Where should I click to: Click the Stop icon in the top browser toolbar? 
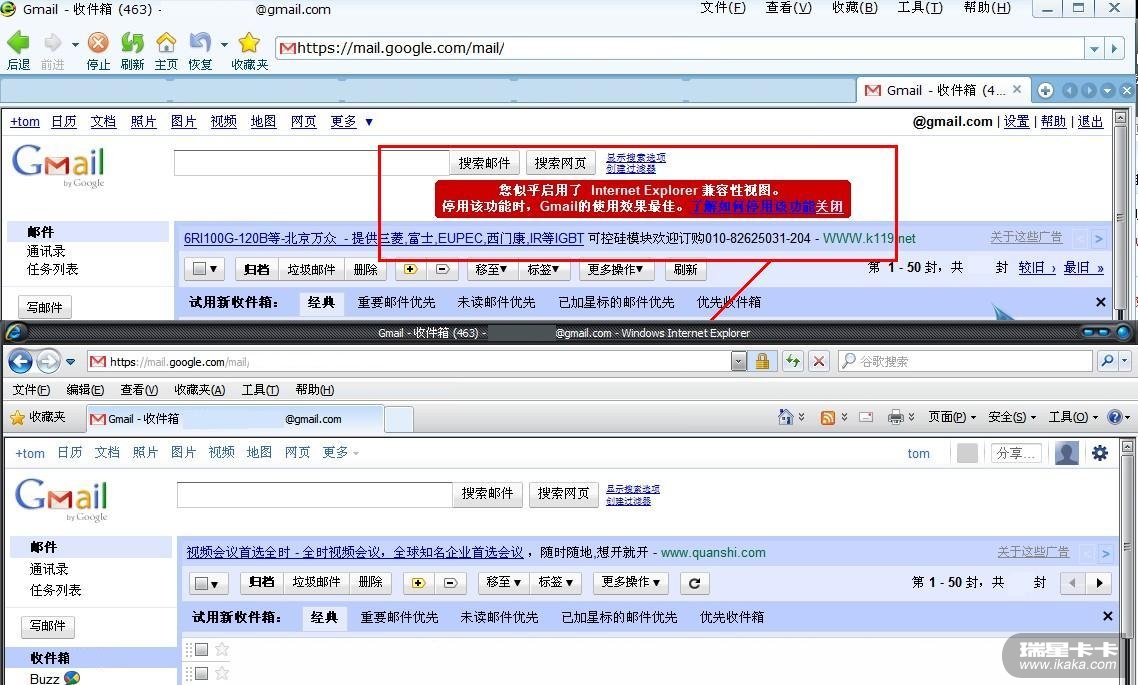98,43
